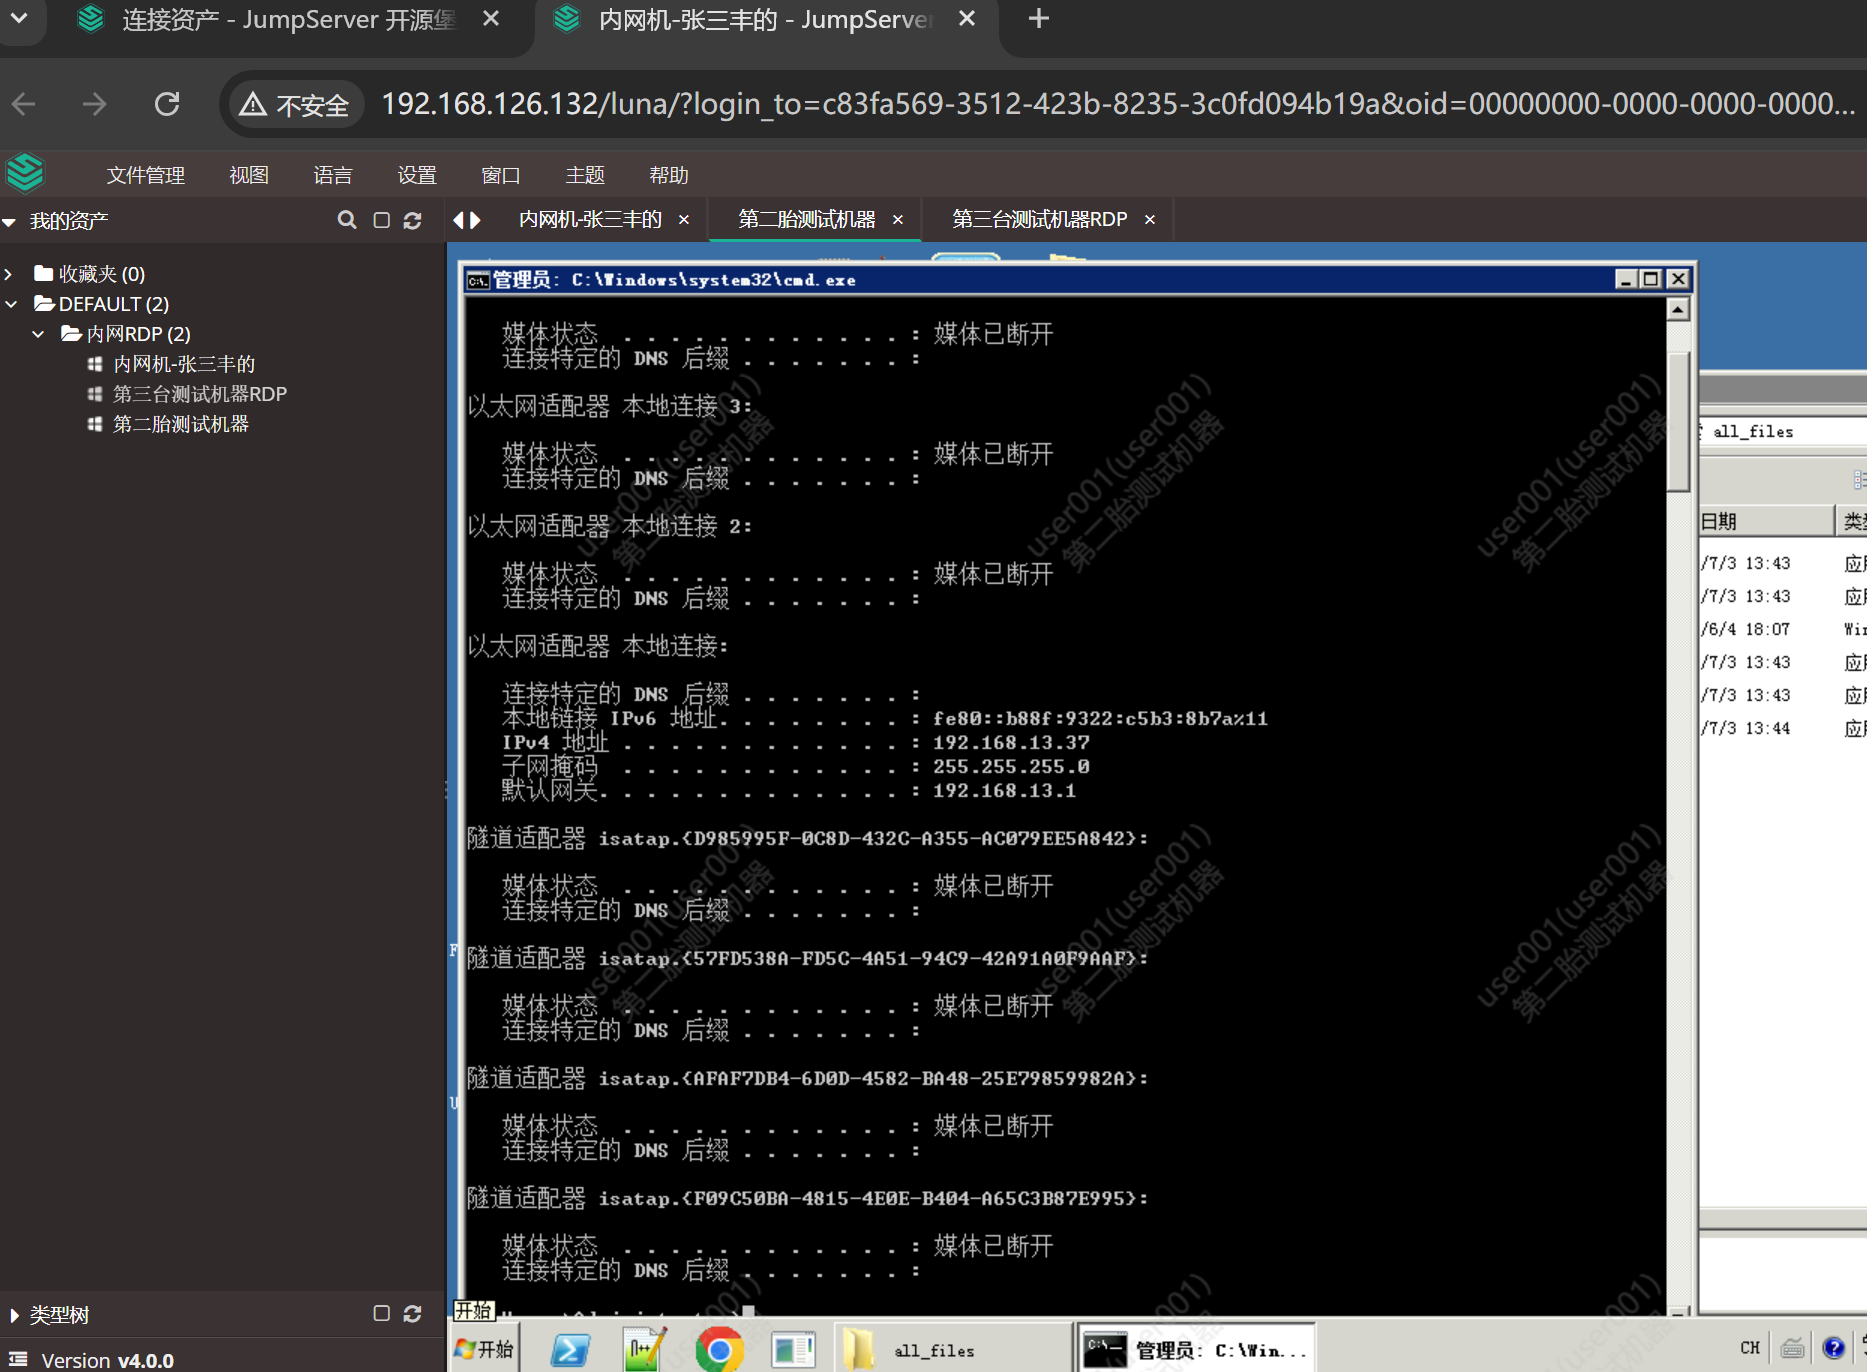Open PowerShell from the remote taskbar
Screen dimensions: 1867x1372
(x=570, y=1350)
